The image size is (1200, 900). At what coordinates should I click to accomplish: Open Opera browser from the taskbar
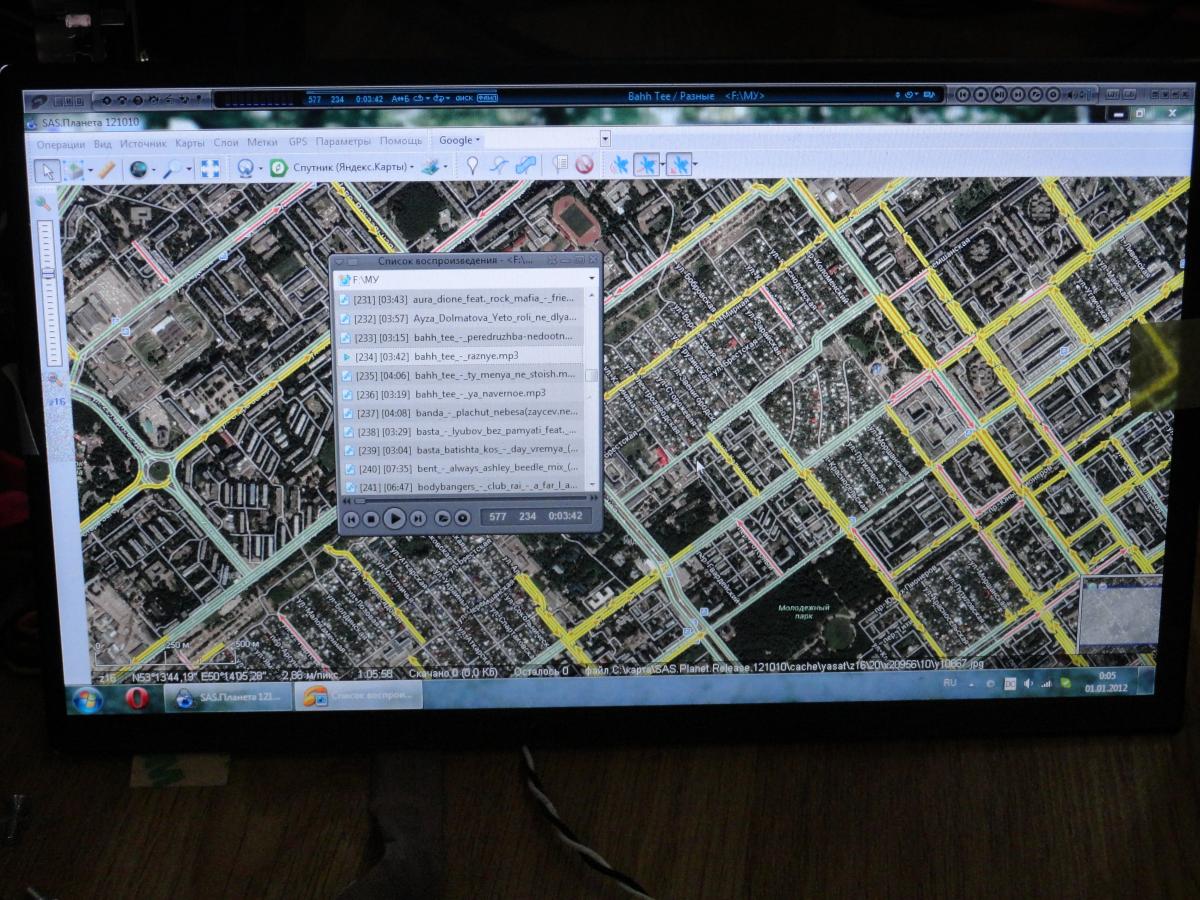136,697
